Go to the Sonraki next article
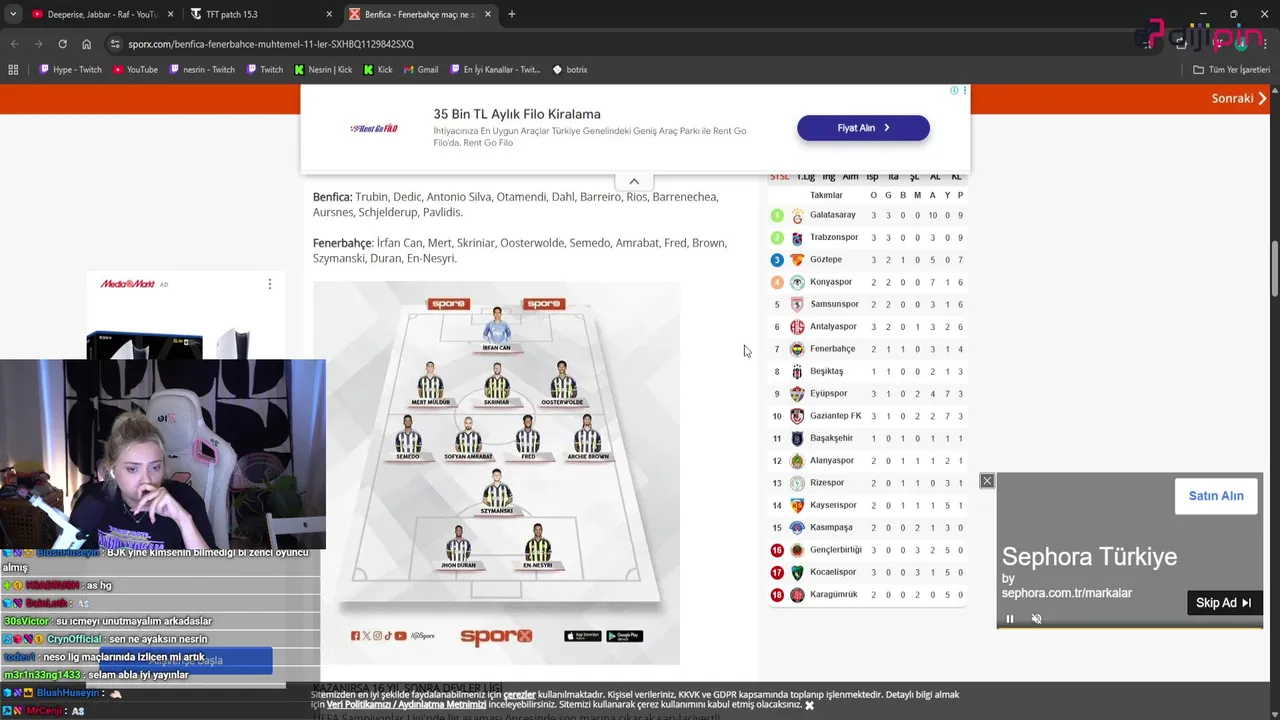 point(1239,98)
